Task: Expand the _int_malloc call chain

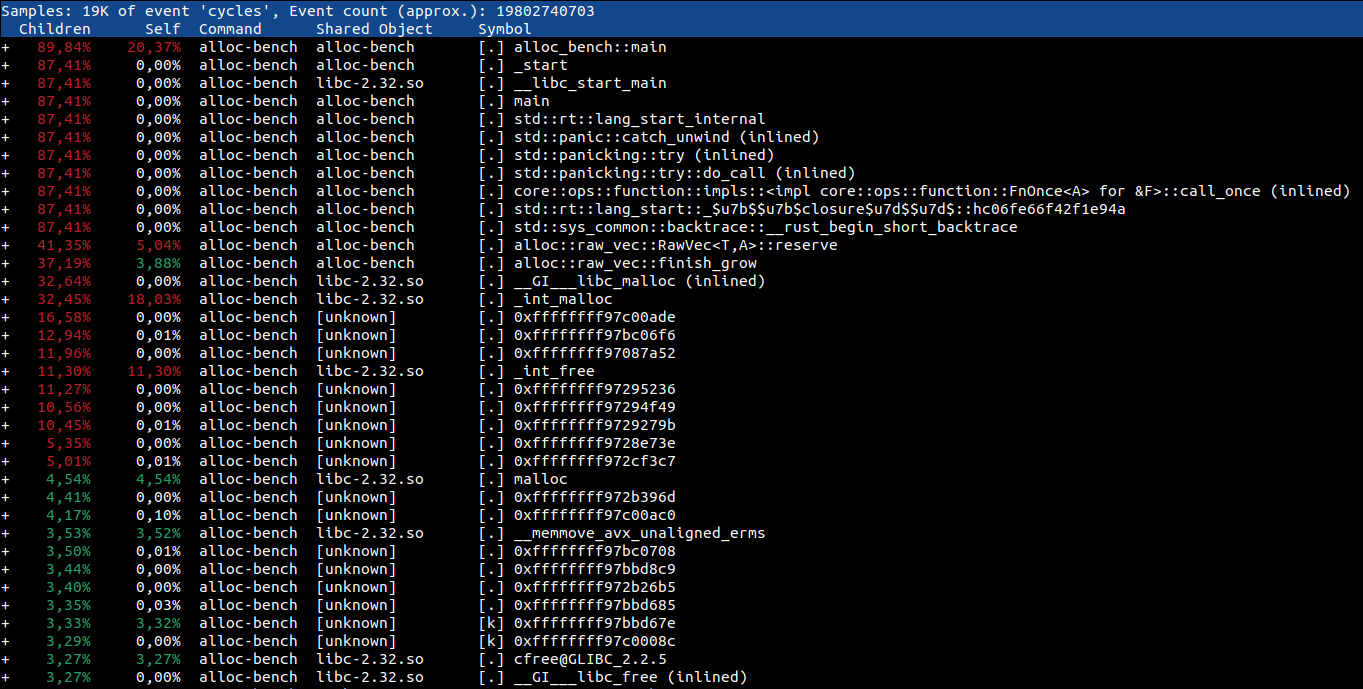Action: click(5, 299)
